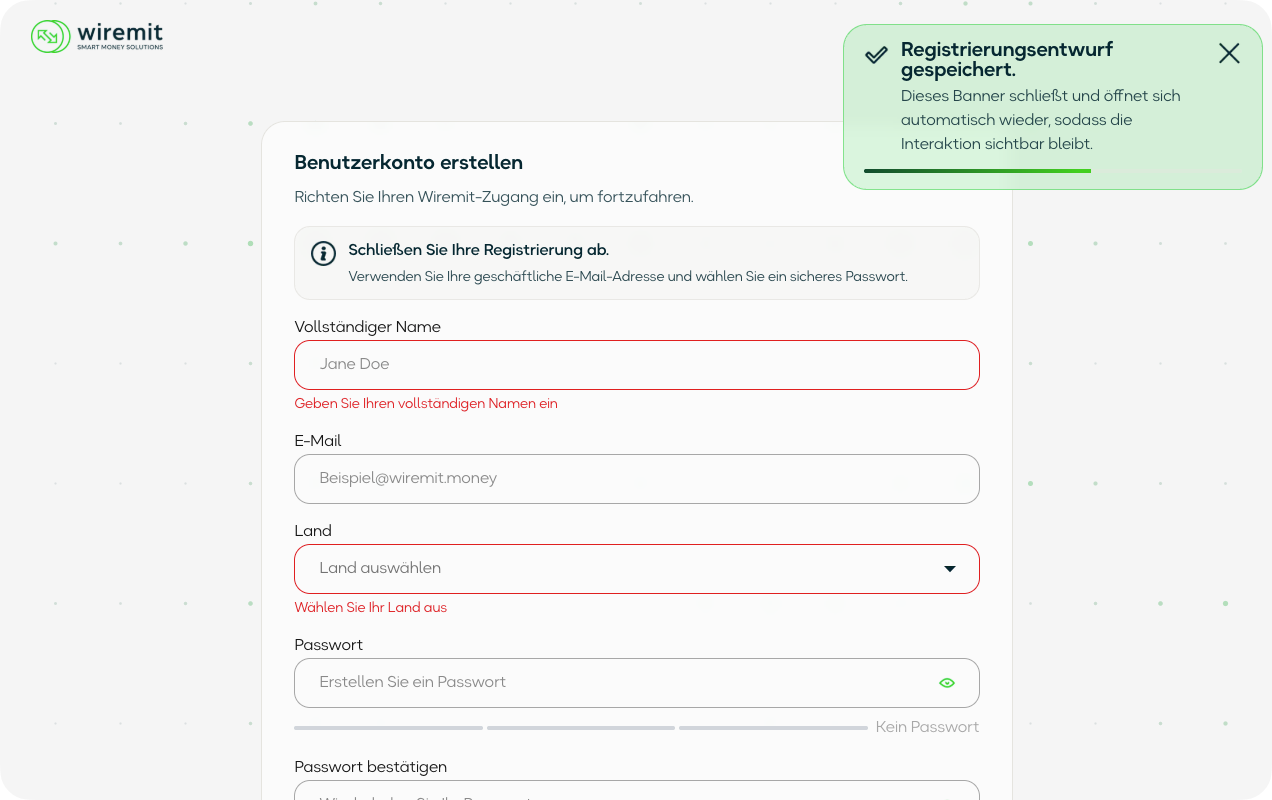The image size is (1272, 800).
Task: Click the Passwort input field
Action: coord(637,683)
